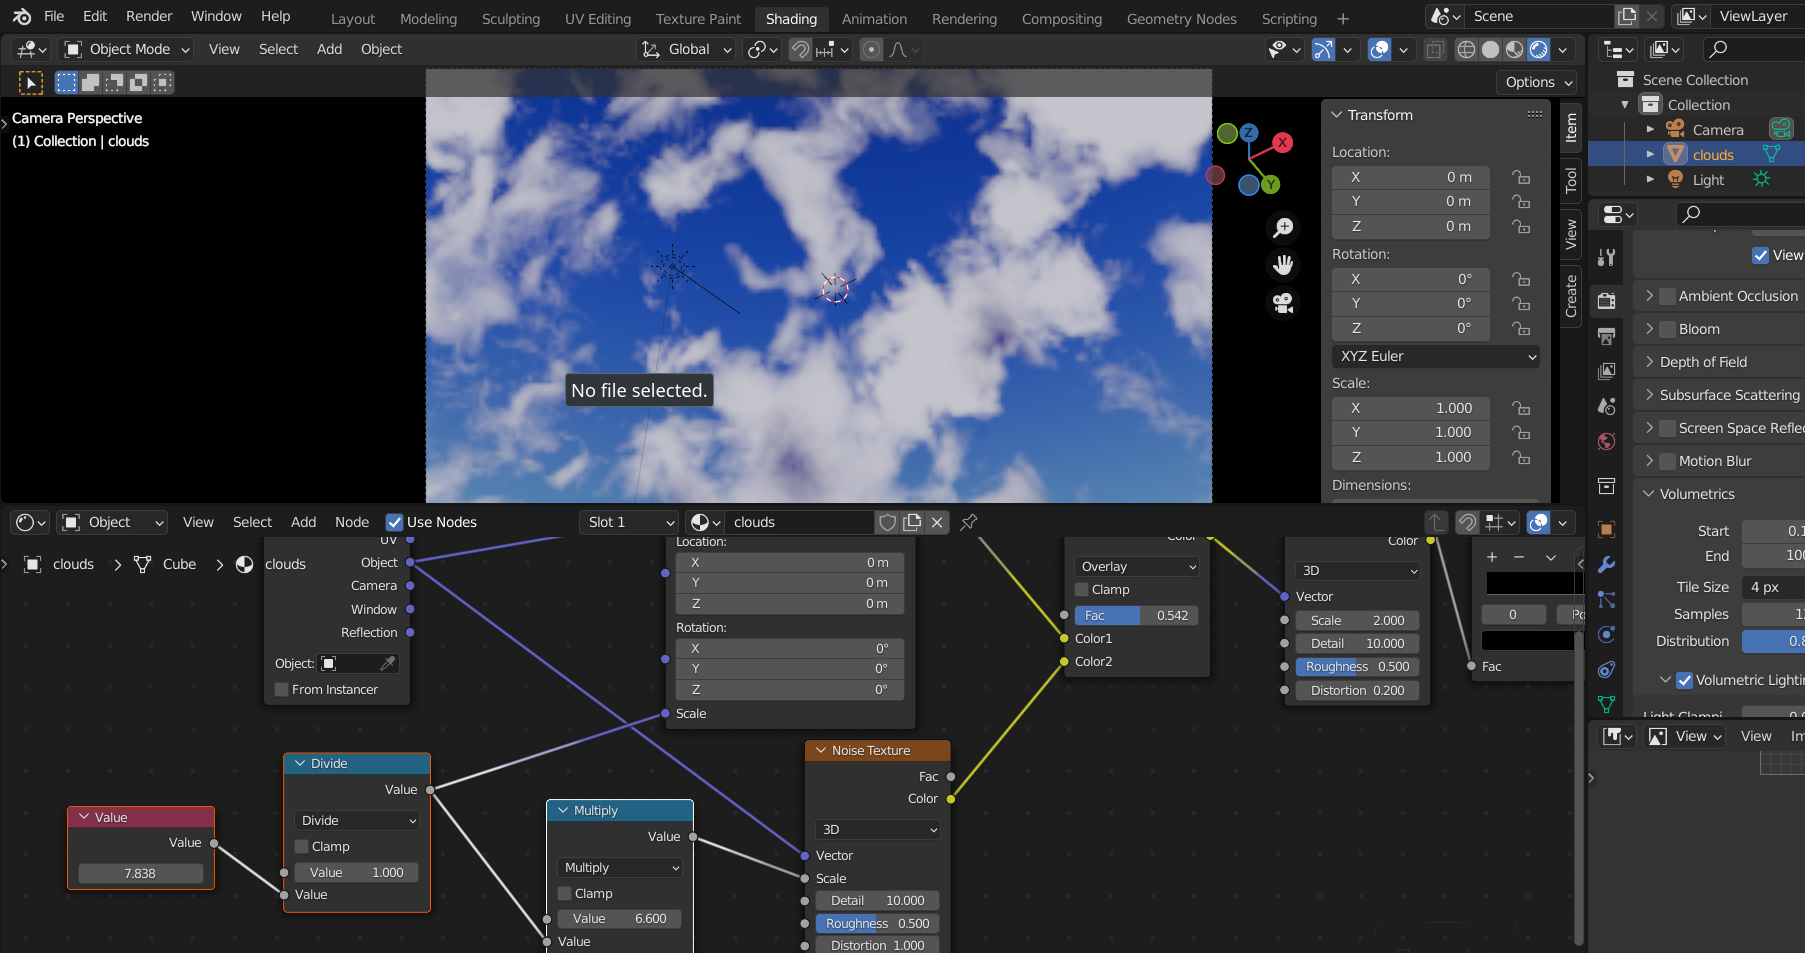
Task: Collapse the Transform panel
Action: [1336, 115]
